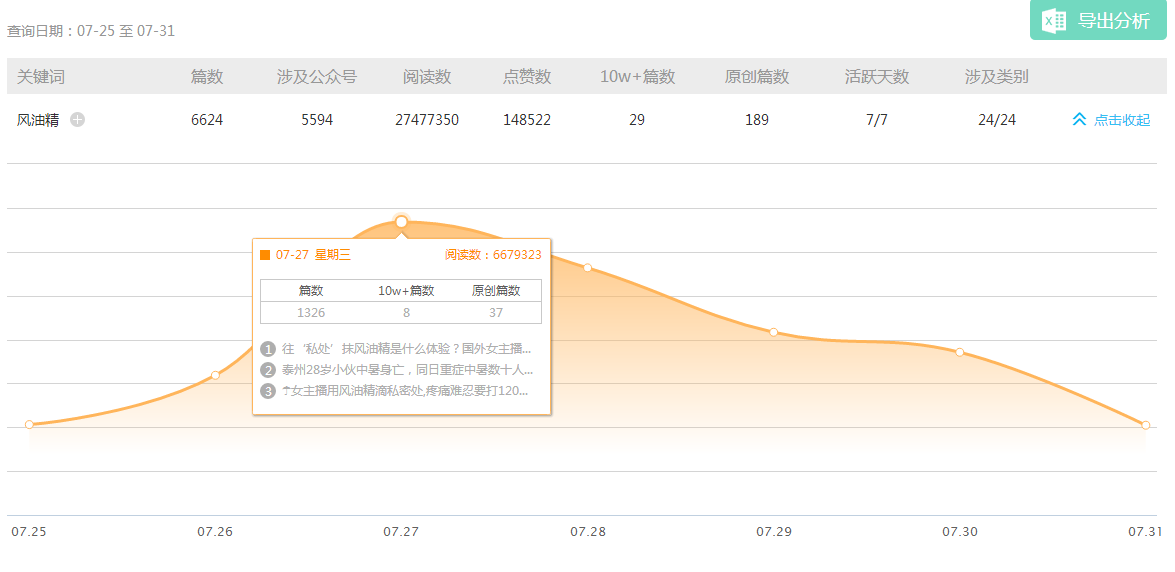1175x572 pixels.
Task: Open the second tooltip article about 泰州28岁小伙
Action: pos(406,370)
